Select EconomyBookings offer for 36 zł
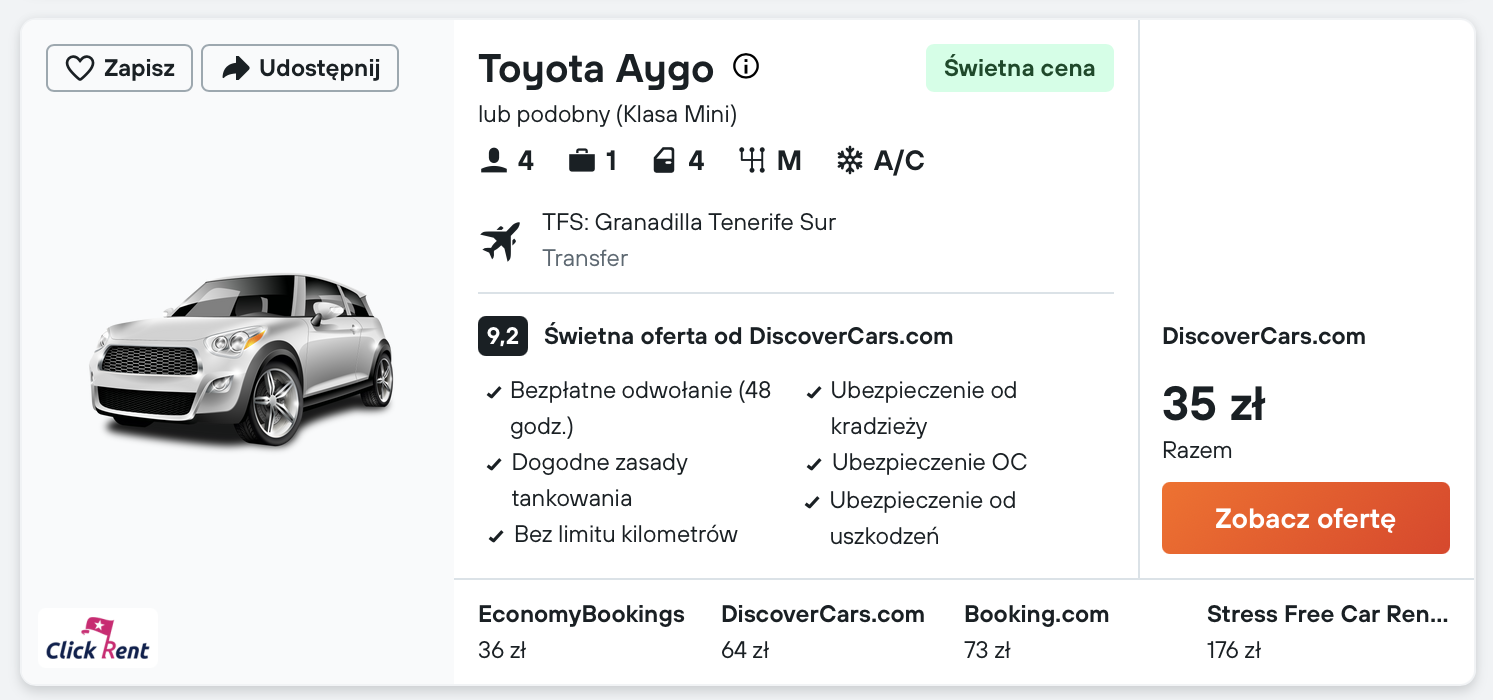1493x700 pixels. point(581,632)
